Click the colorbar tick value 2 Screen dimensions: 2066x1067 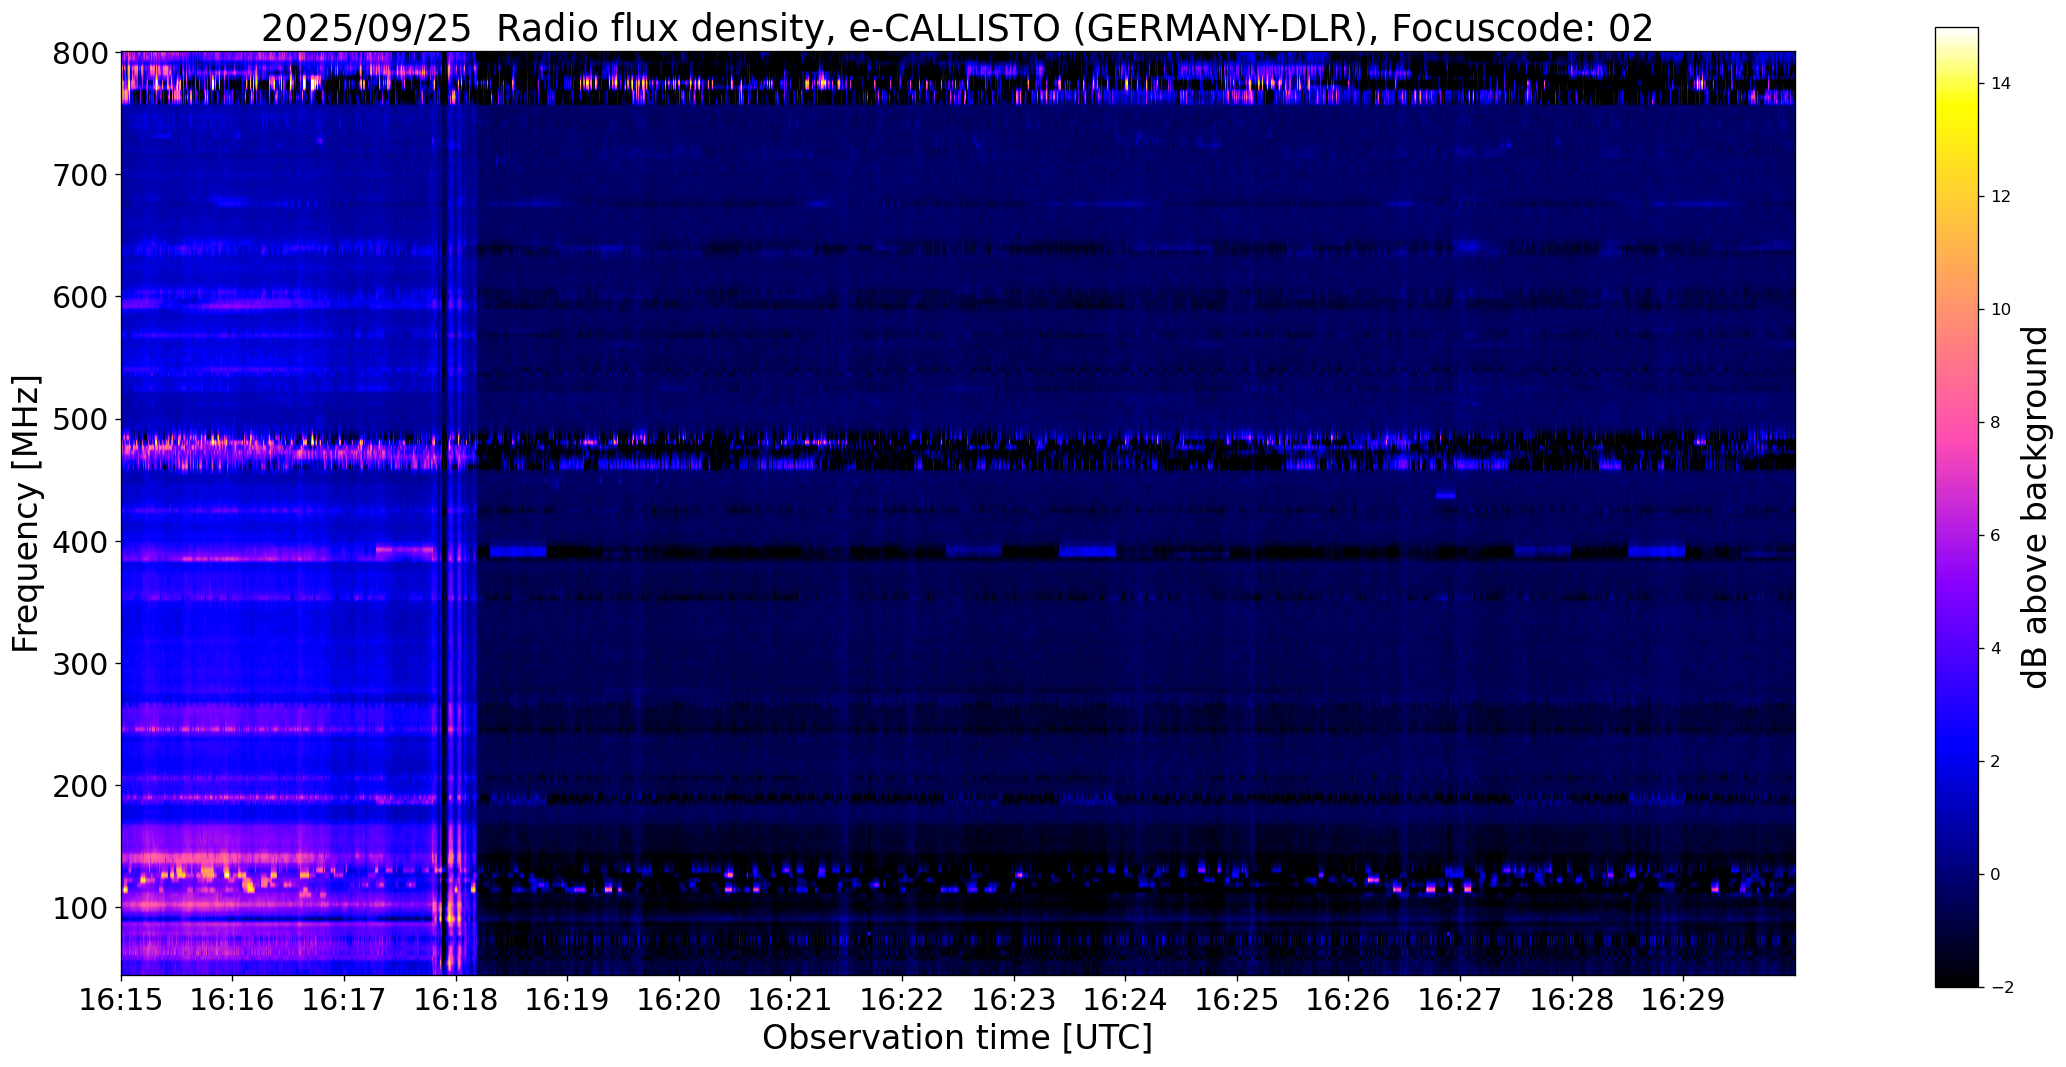[1995, 762]
